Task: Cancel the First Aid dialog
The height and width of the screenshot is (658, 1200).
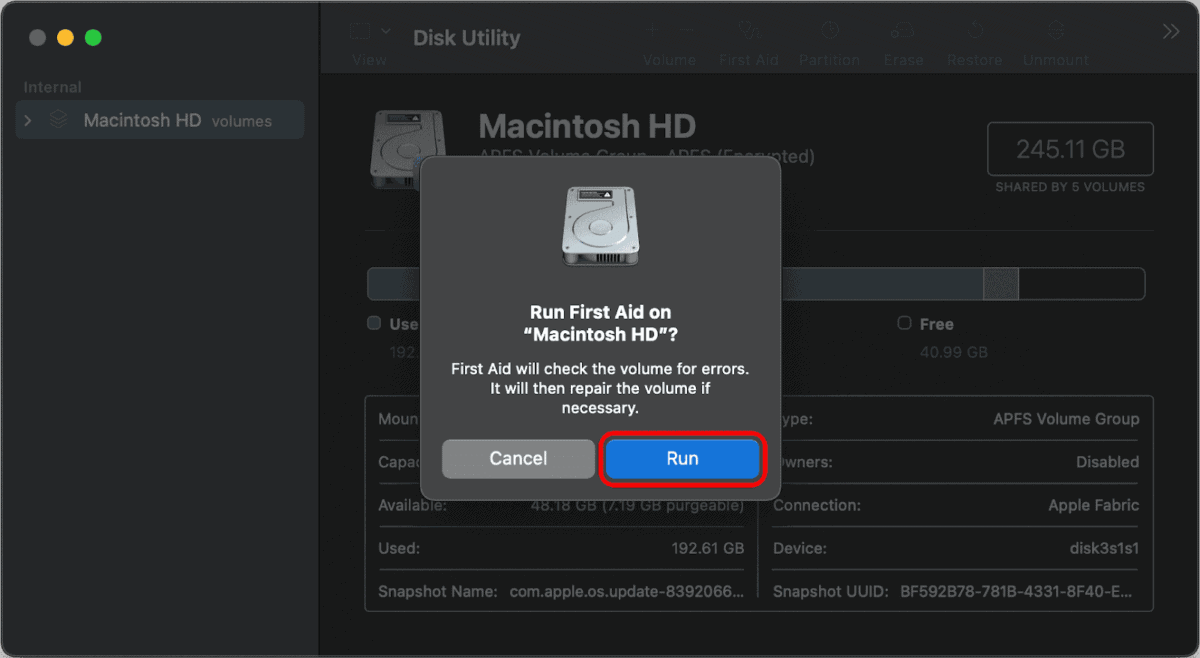Action: (518, 459)
